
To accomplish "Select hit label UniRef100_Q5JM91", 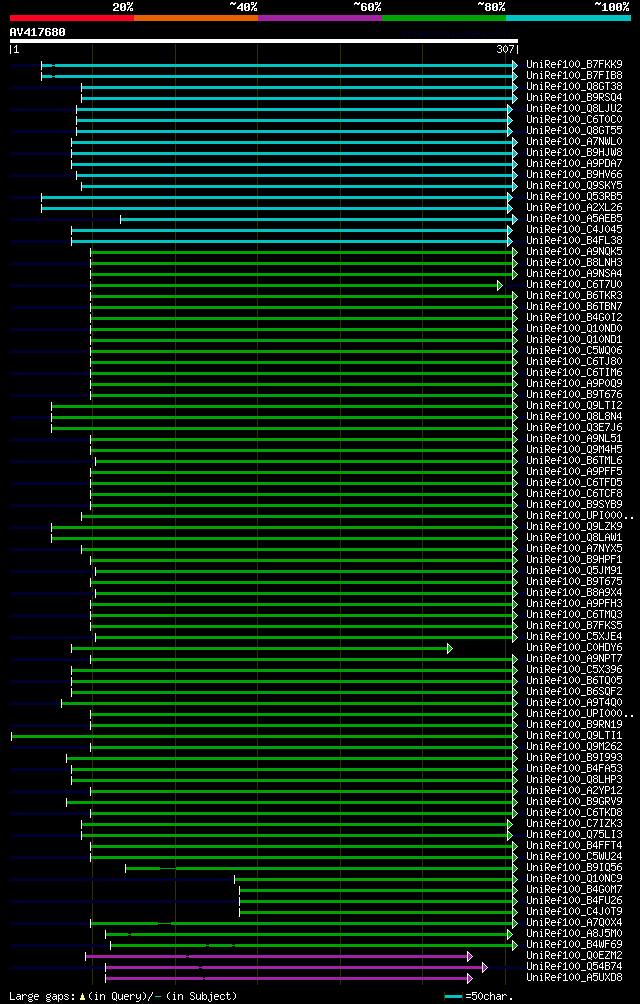I will coord(574,571).
